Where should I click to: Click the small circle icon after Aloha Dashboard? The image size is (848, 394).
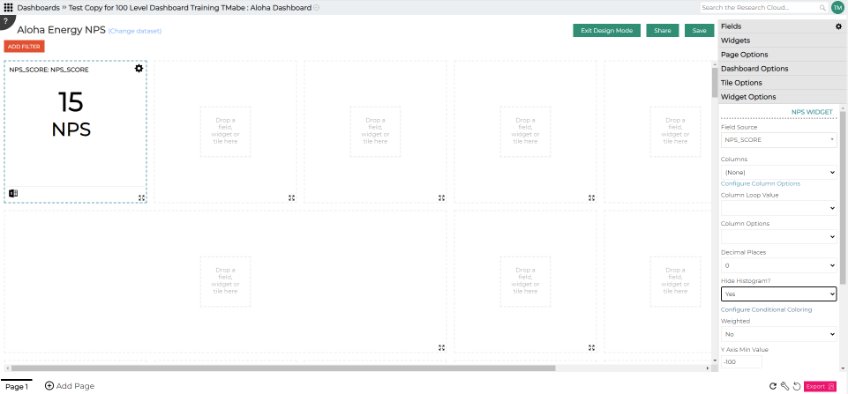tap(316, 8)
